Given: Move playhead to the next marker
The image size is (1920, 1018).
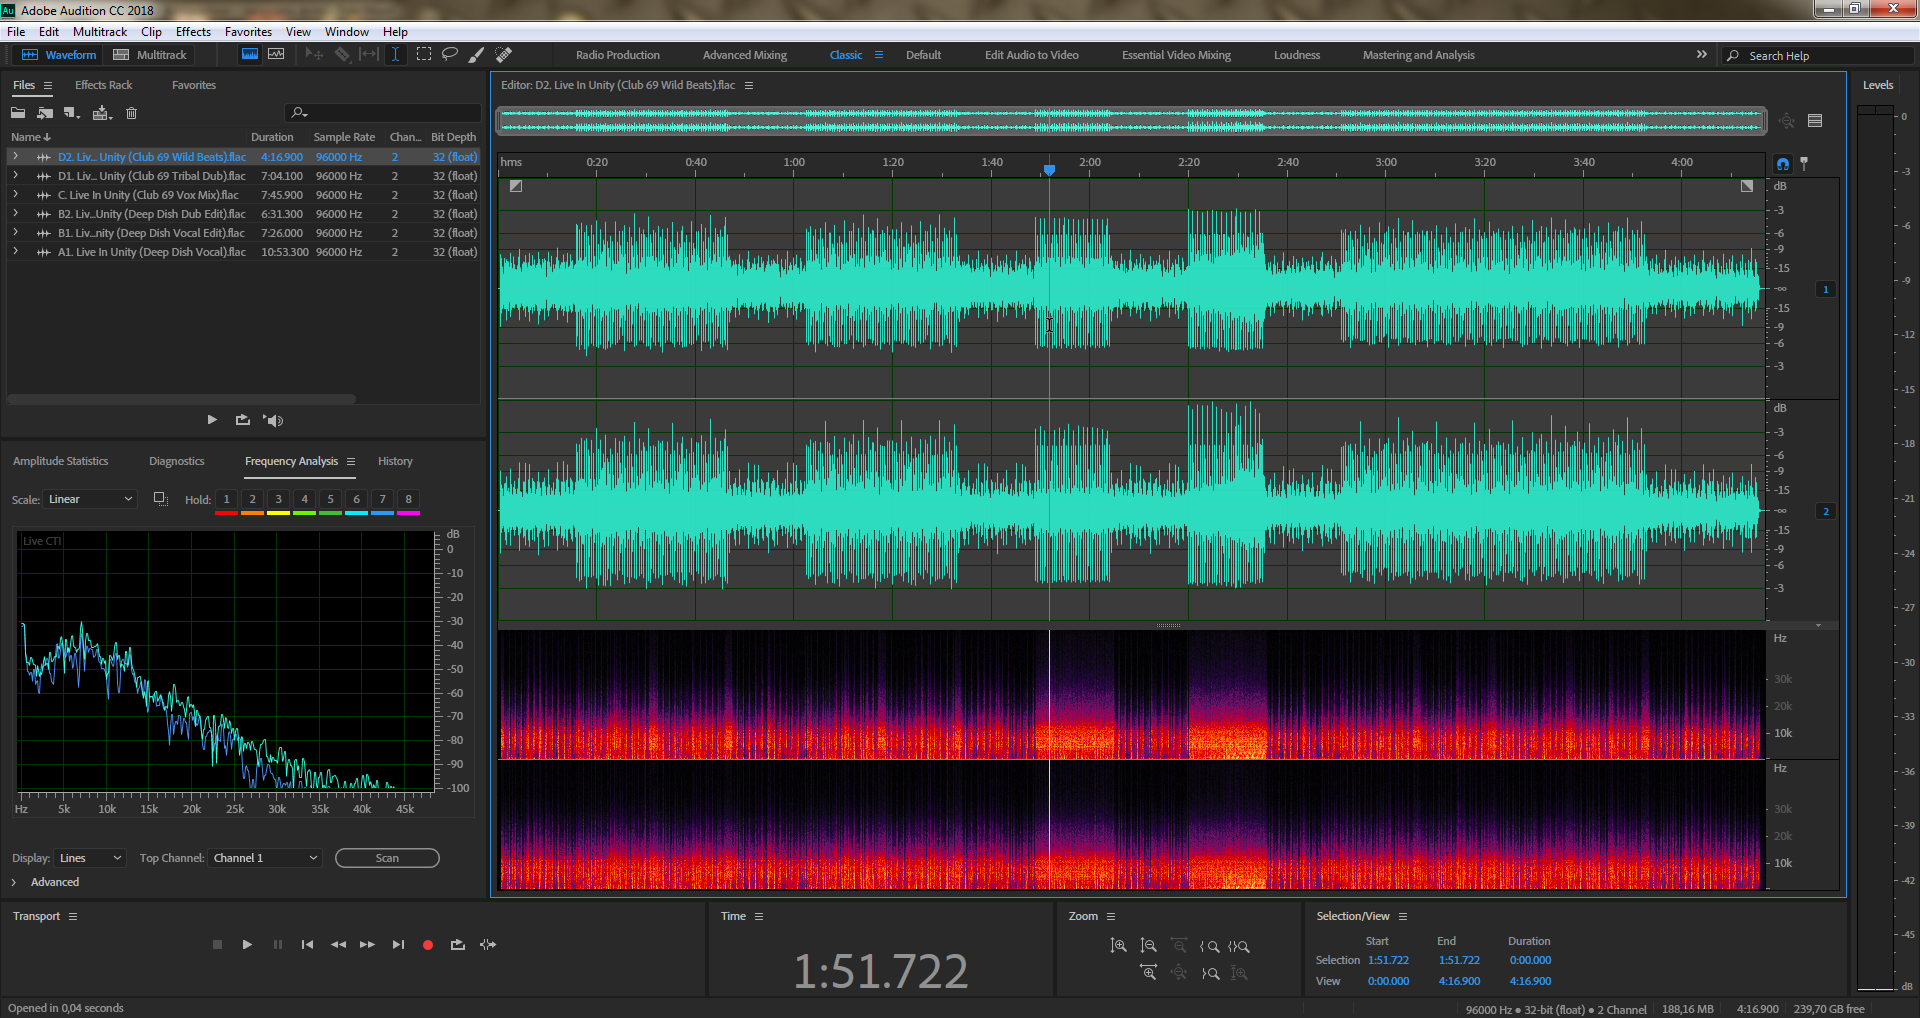Looking at the screenshot, I should point(398,945).
